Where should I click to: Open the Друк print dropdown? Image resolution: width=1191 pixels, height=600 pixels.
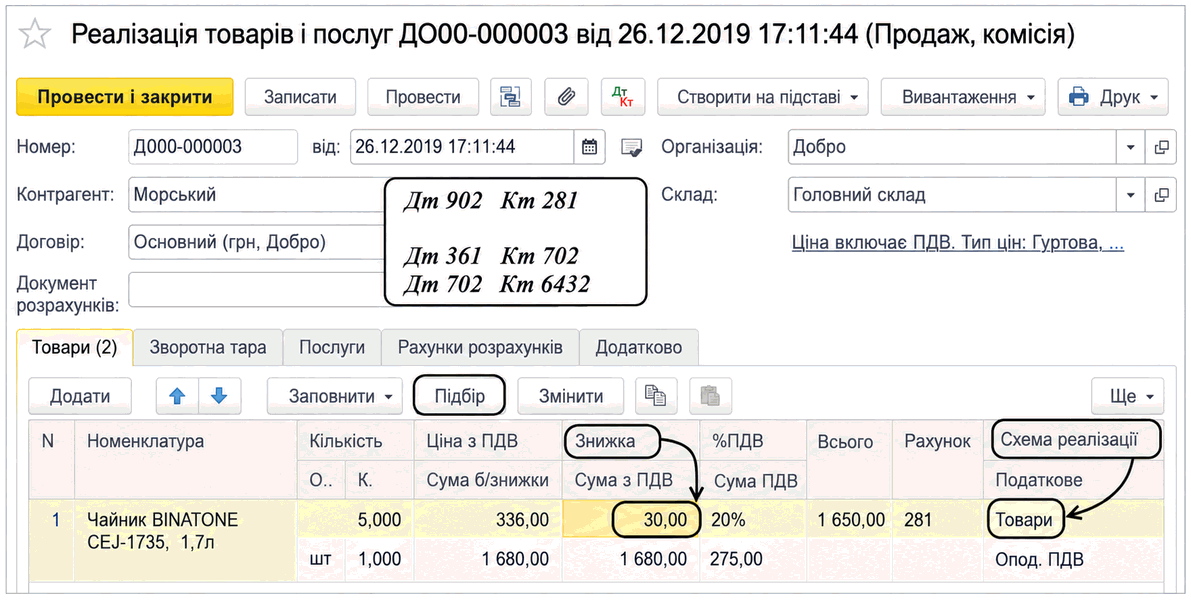(x=1113, y=97)
